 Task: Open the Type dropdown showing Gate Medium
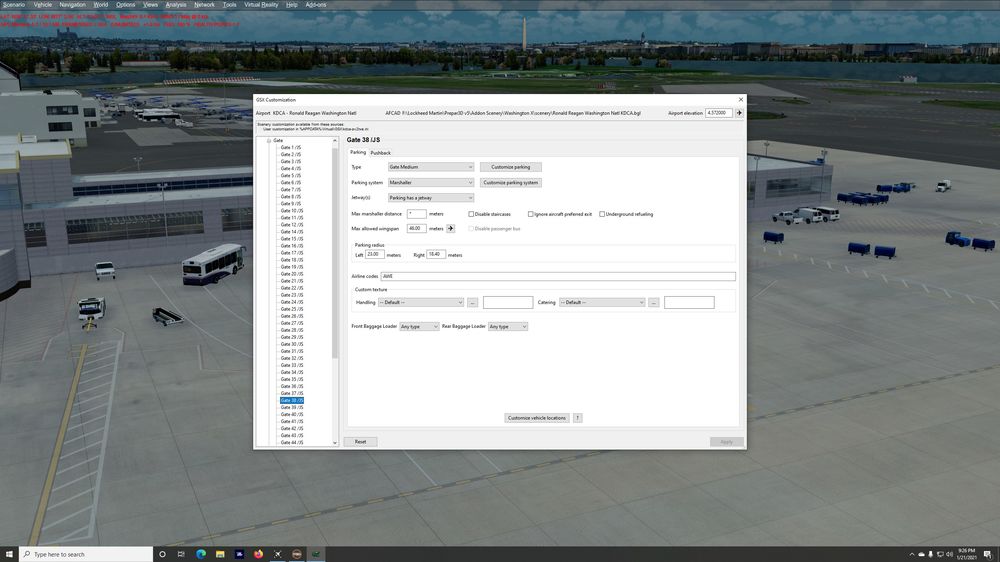[x=431, y=167]
